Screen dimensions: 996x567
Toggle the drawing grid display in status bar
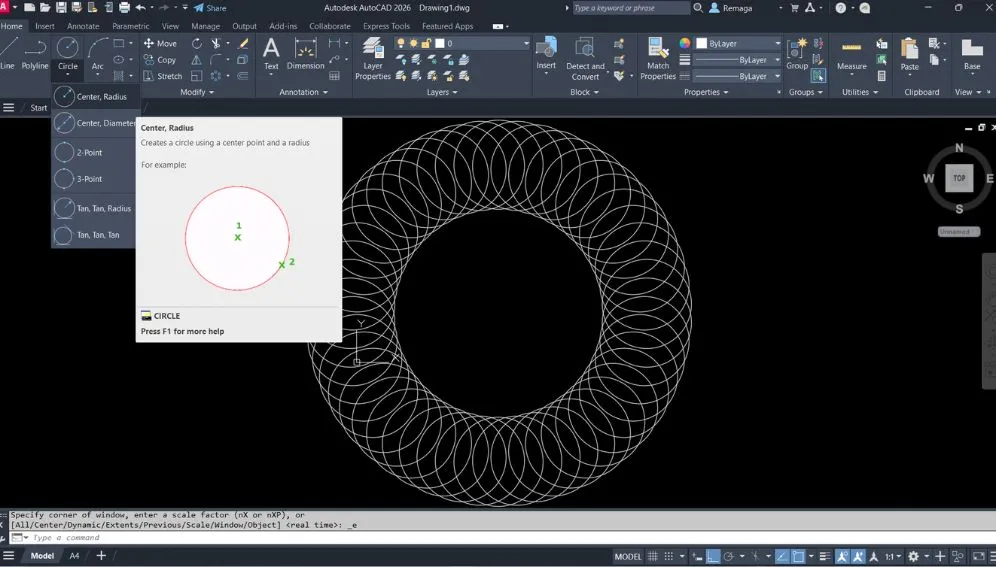pos(654,556)
